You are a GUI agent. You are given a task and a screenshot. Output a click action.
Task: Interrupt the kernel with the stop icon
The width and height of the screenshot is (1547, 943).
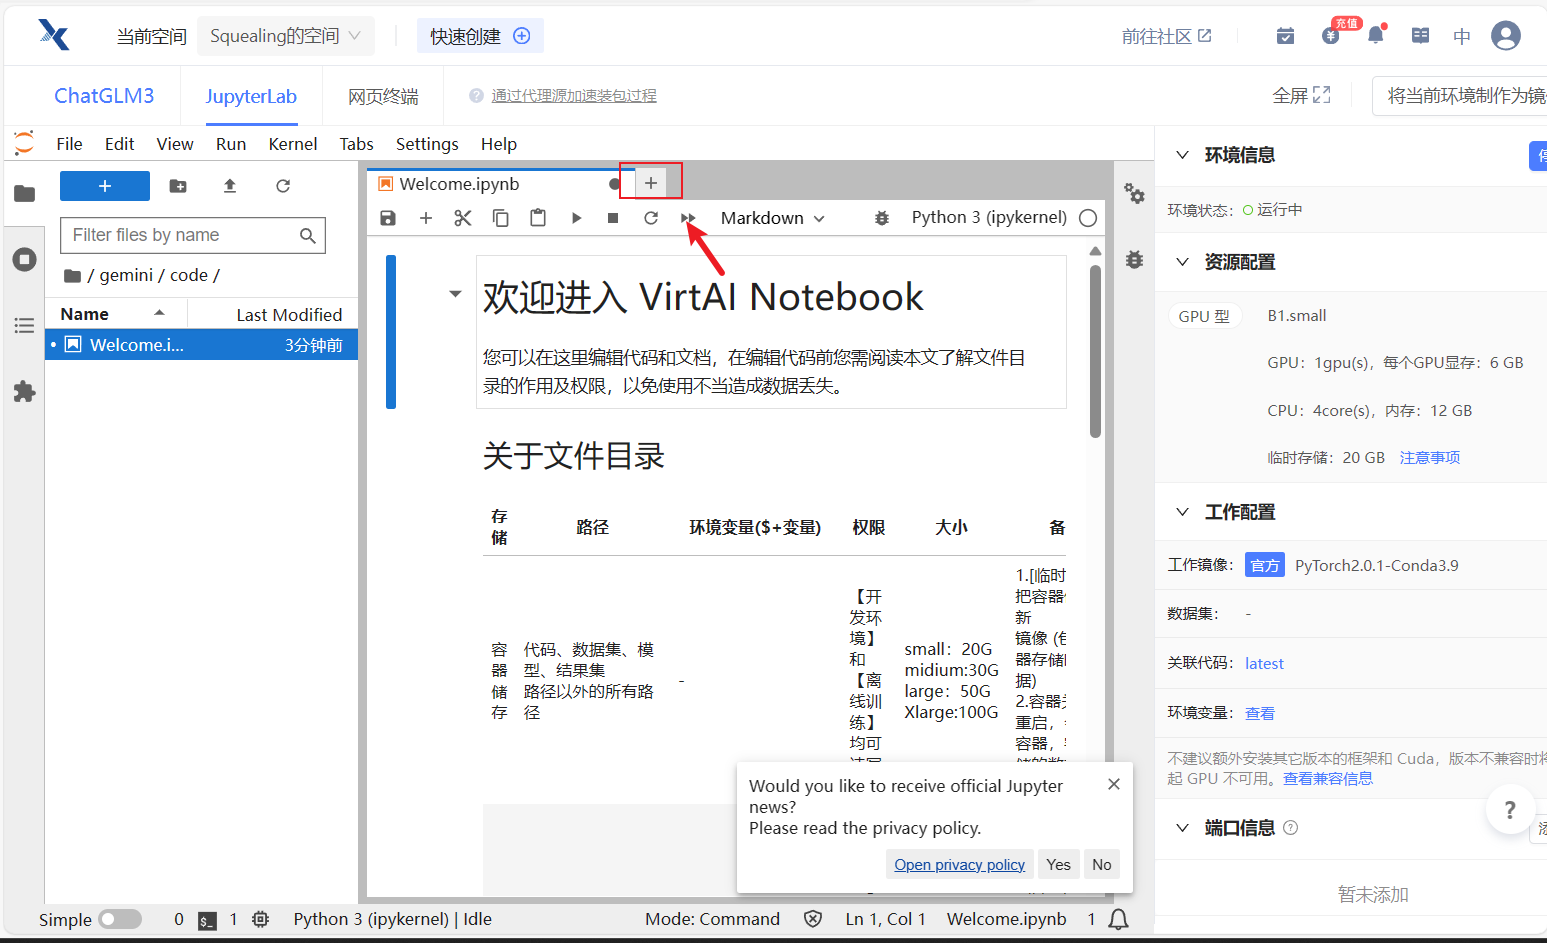[x=613, y=218]
